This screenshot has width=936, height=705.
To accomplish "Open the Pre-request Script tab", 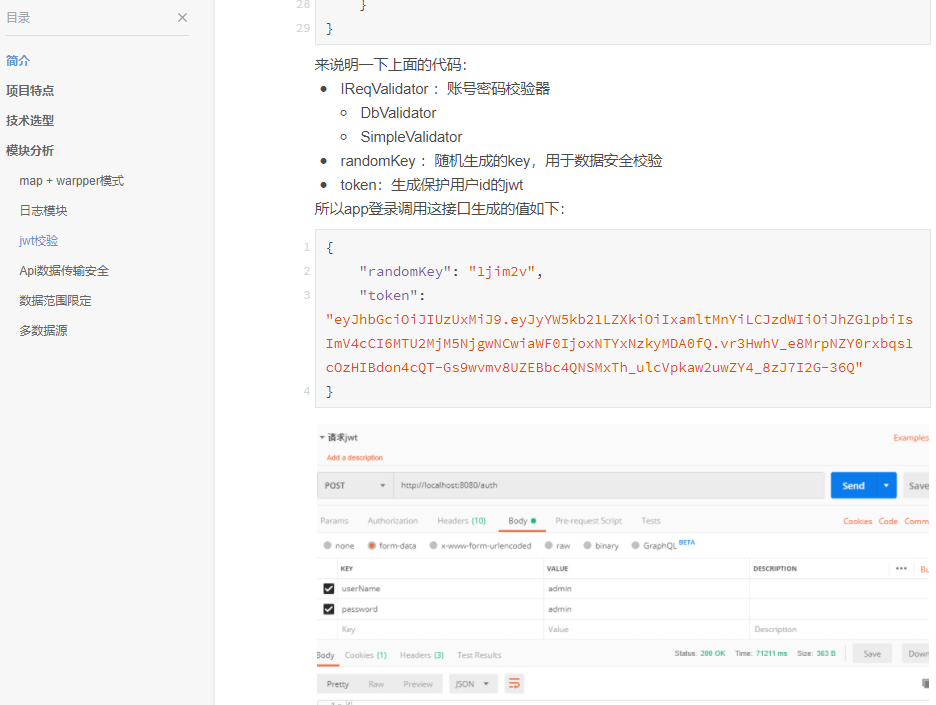I will point(589,521).
